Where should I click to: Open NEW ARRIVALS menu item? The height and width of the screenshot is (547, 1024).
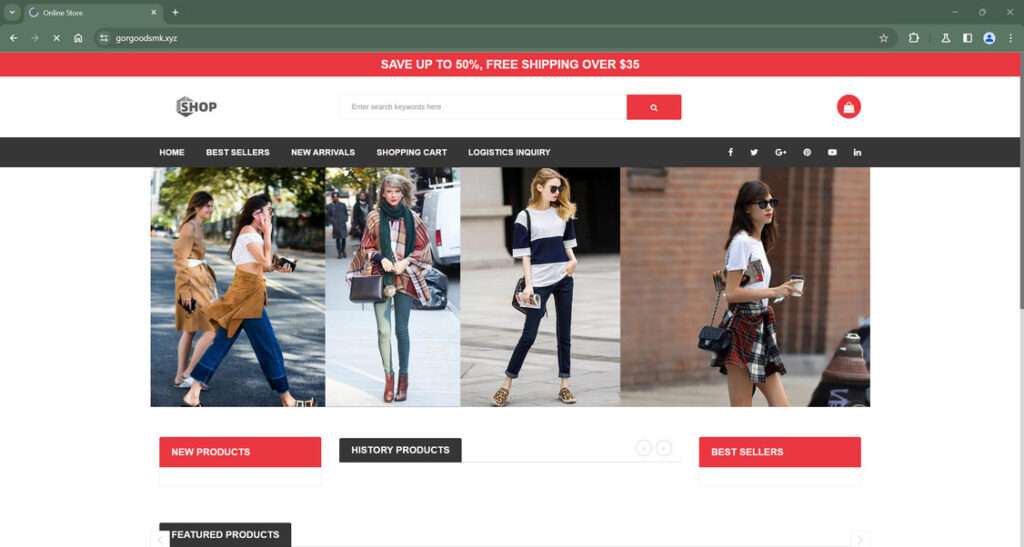click(x=323, y=152)
